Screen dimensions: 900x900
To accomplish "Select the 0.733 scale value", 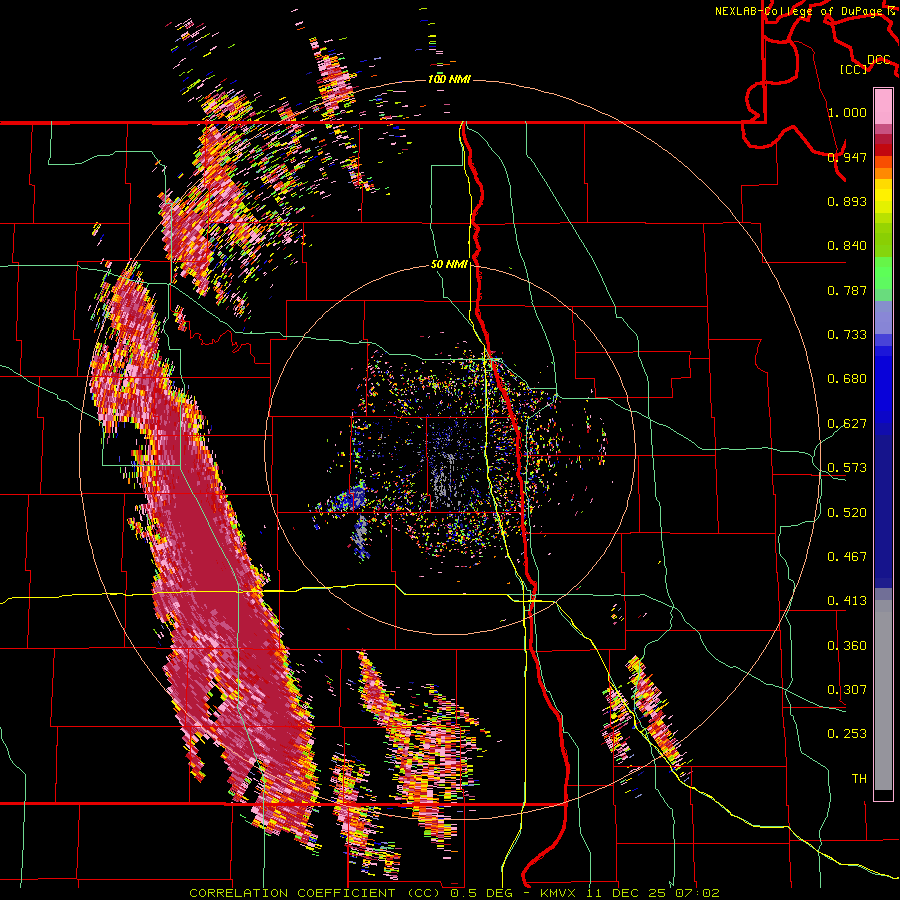I will click(847, 334).
